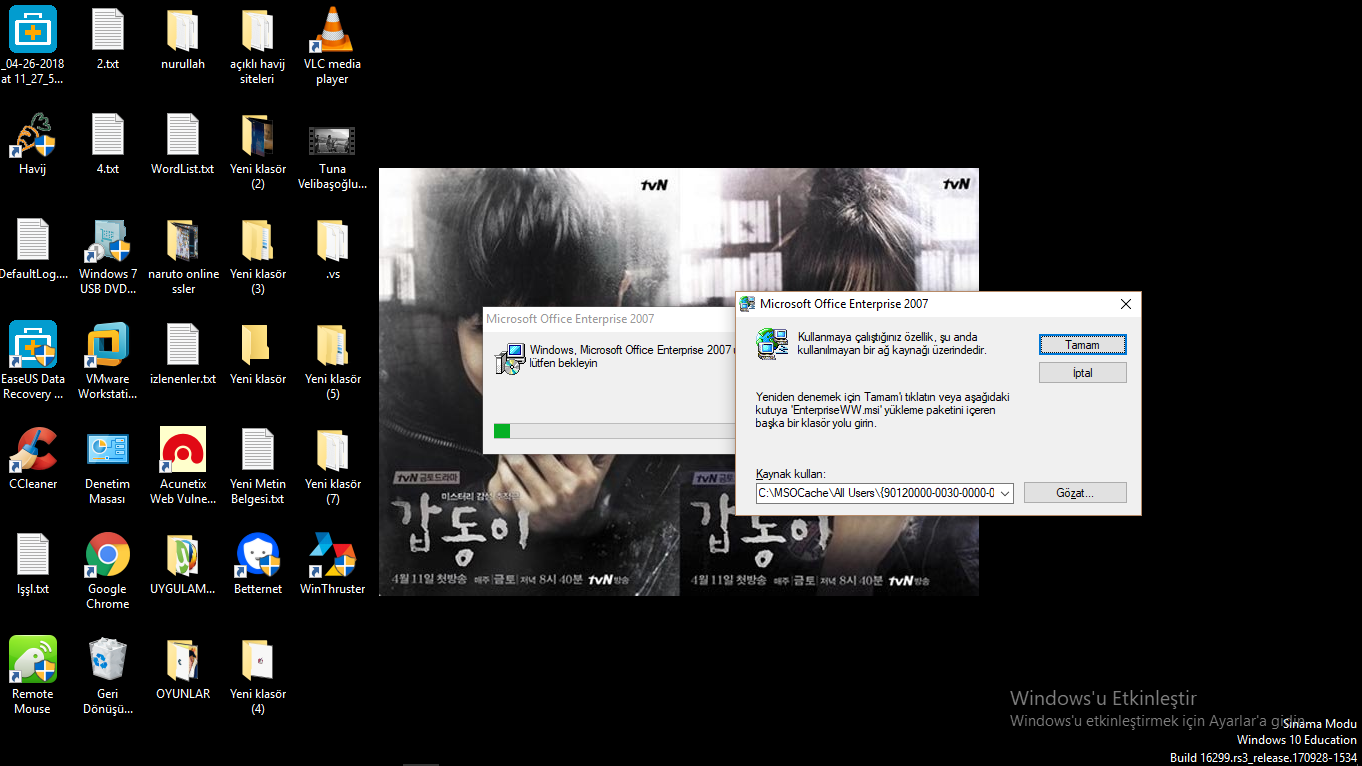Open Denetim Masası control panel
1362x766 pixels.
[107, 467]
